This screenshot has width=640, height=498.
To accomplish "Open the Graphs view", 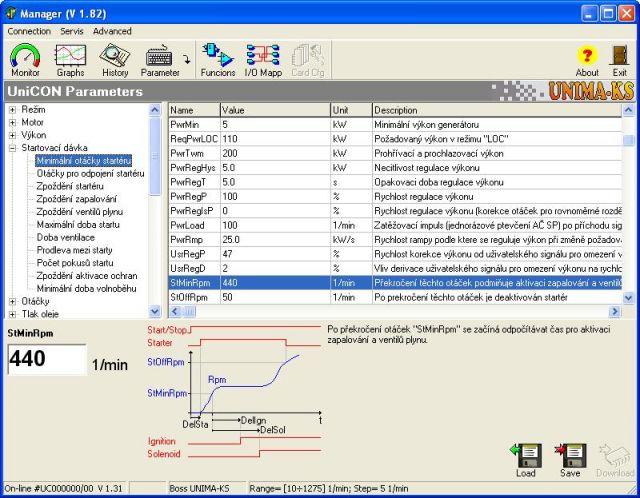I will (70, 60).
